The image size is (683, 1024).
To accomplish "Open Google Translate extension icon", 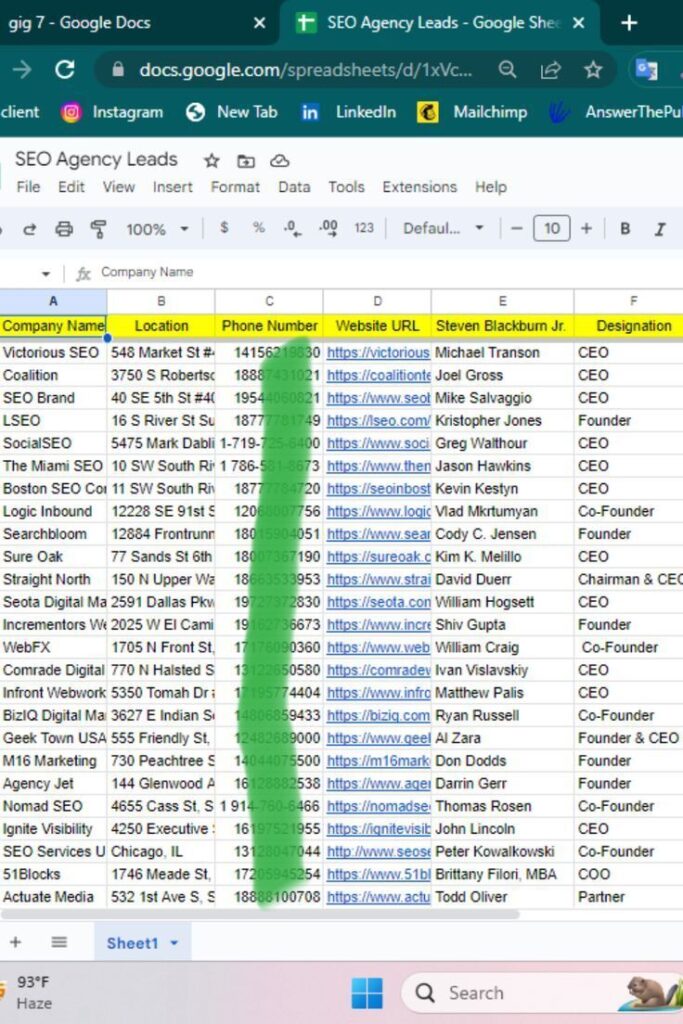I will pos(646,69).
